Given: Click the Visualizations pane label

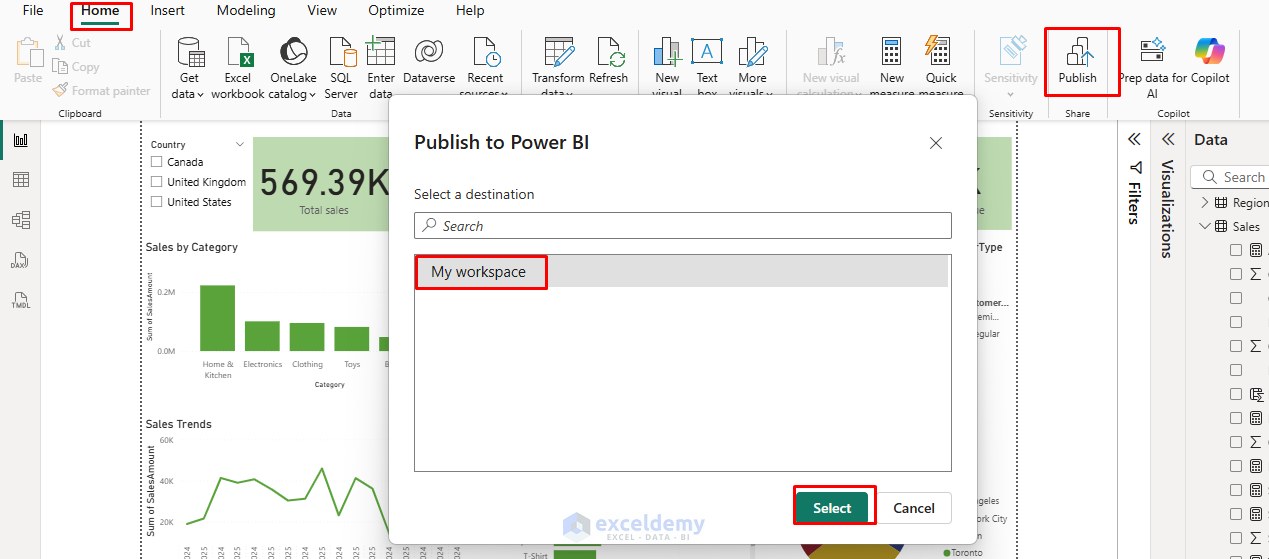Looking at the screenshot, I should point(1167,208).
